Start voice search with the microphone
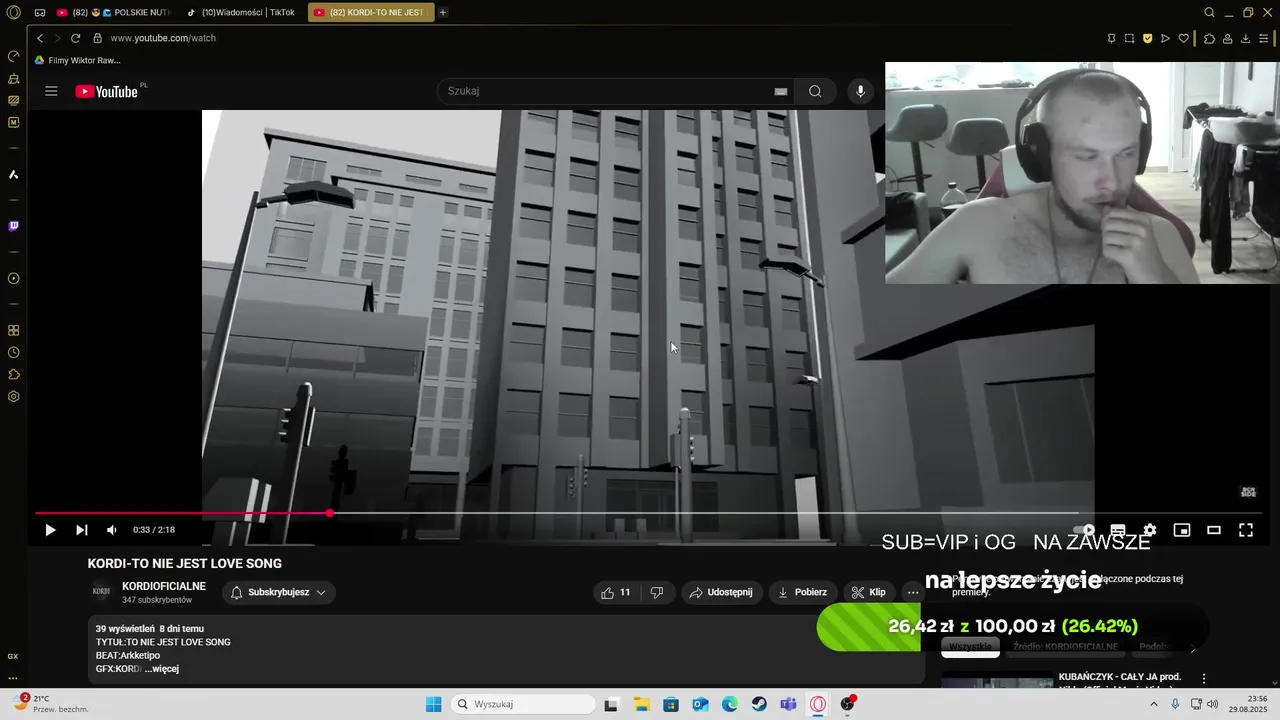This screenshot has width=1280, height=720. click(860, 91)
